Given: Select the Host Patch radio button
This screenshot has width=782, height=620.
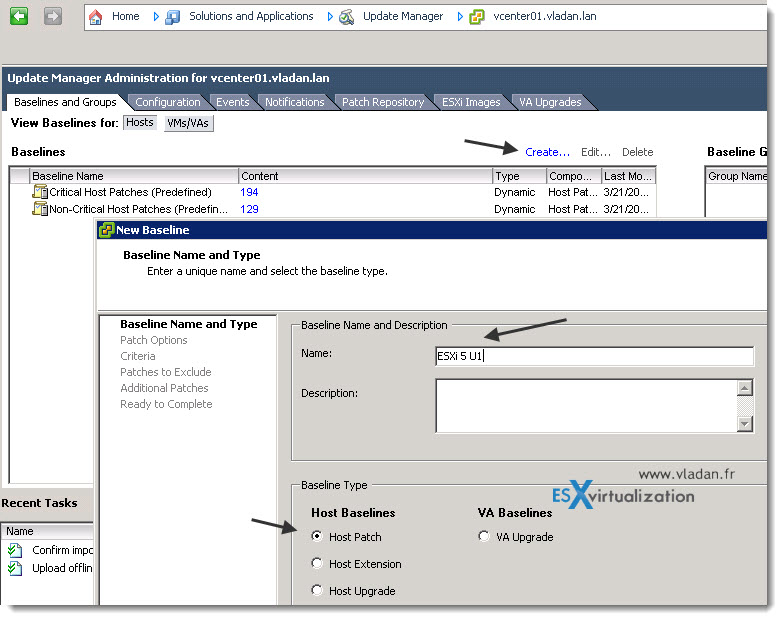Looking at the screenshot, I should tap(317, 536).
